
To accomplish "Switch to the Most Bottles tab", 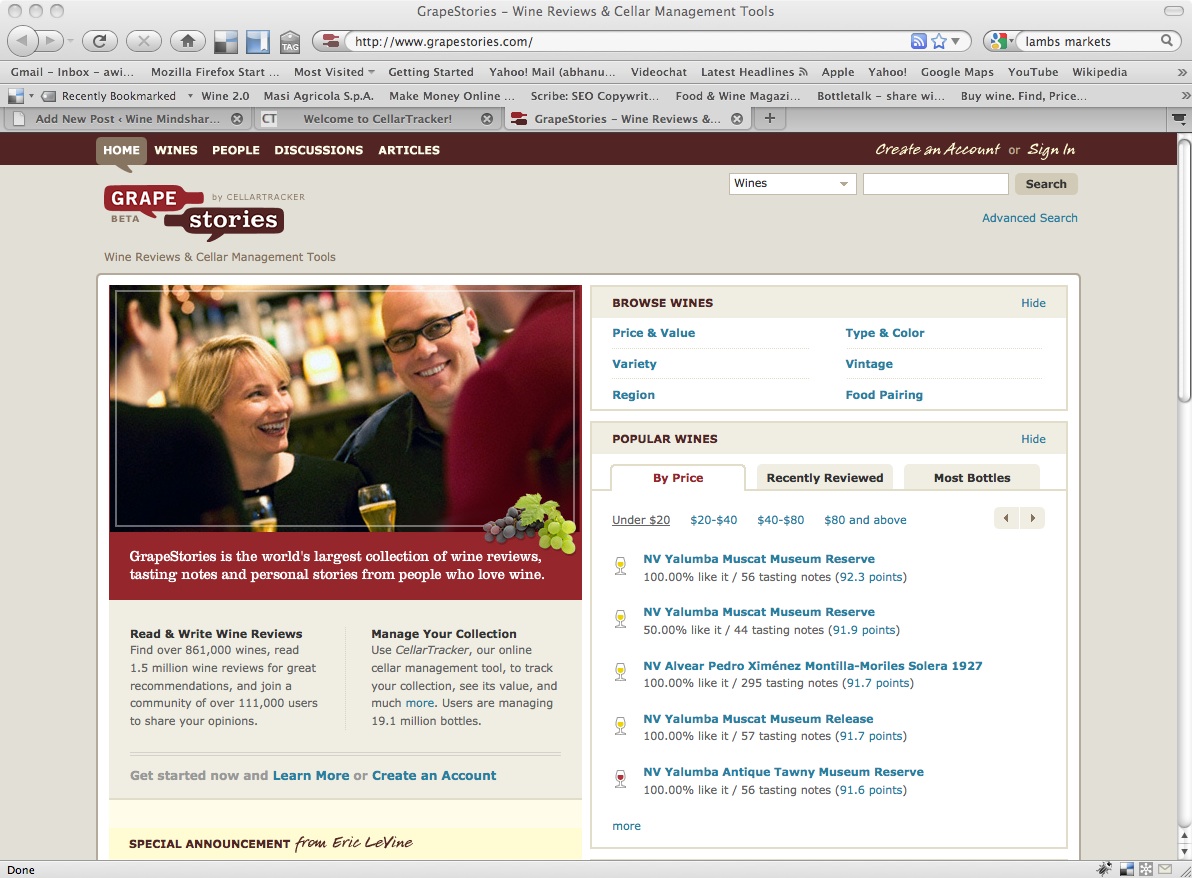I will click(972, 477).
